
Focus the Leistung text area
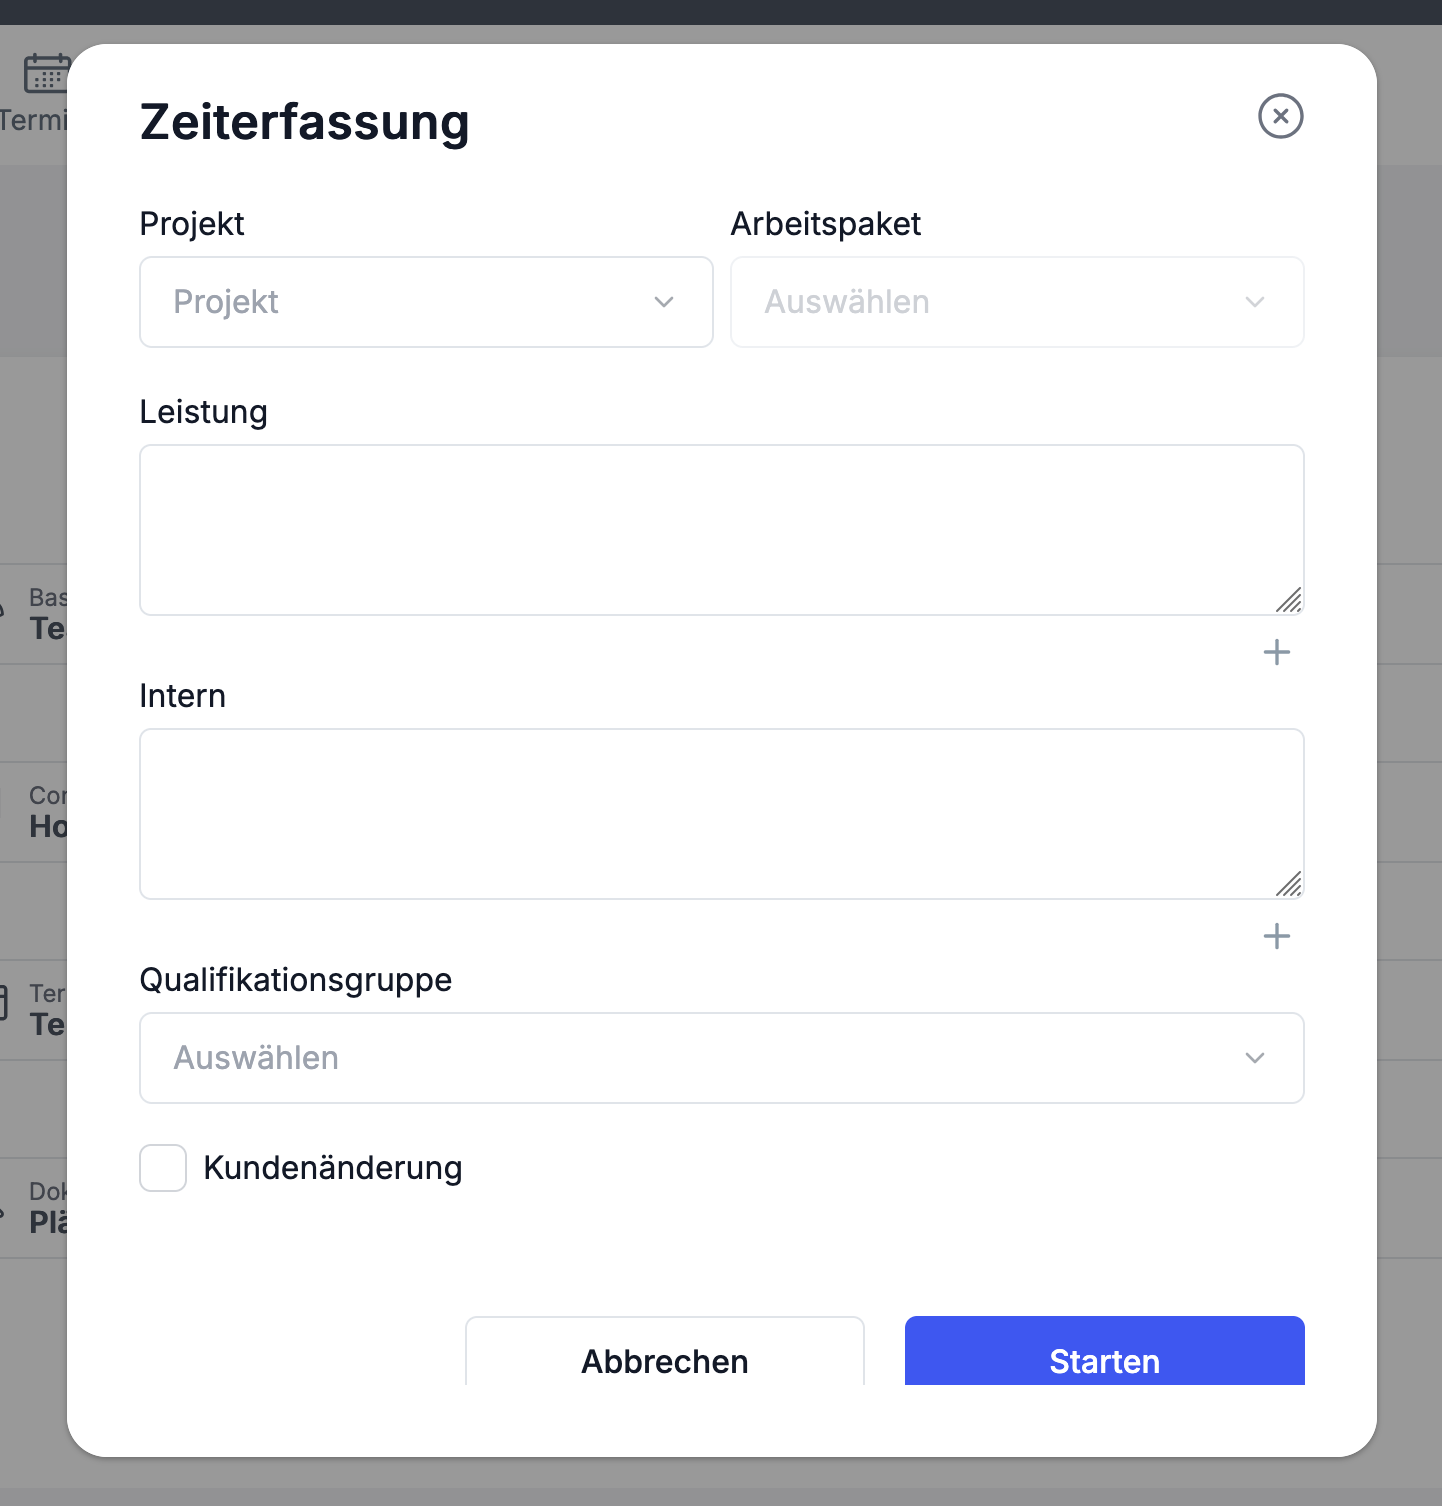720,530
